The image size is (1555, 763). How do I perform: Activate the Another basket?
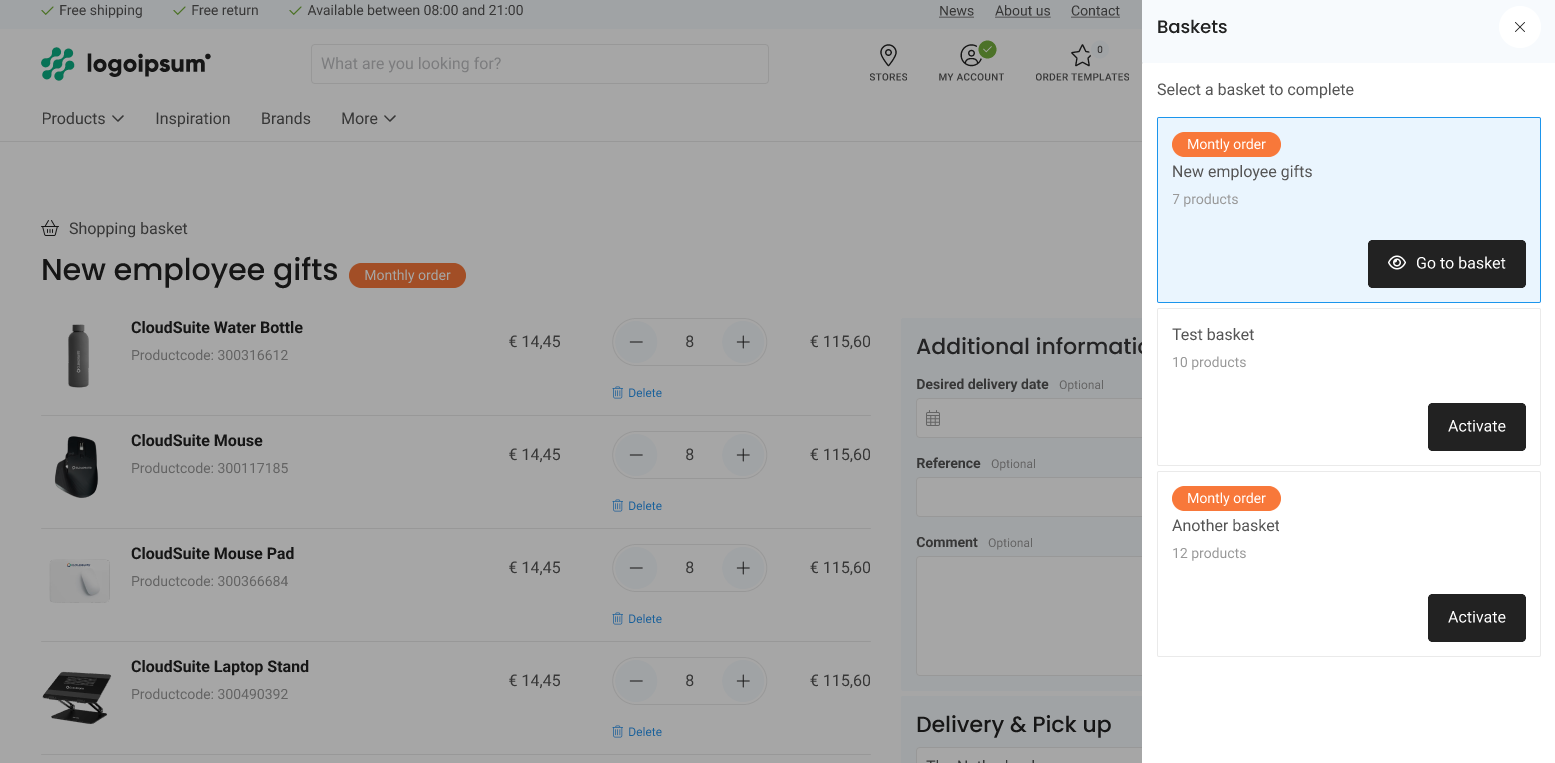[x=1476, y=617]
